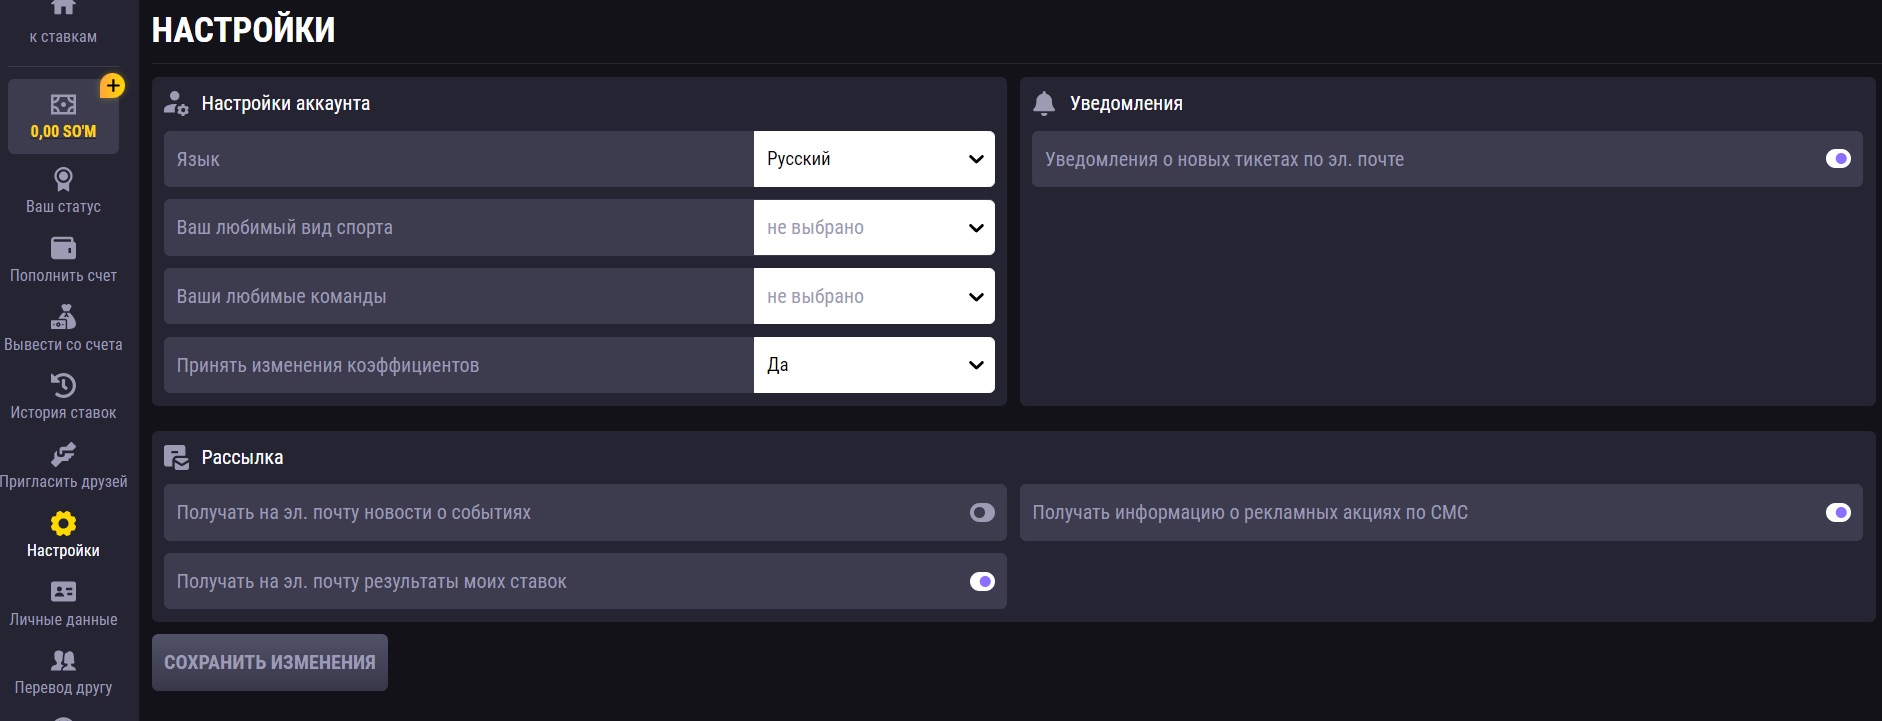Screen dimensions: 1882x721
Task: Click the home icon above «К ставкам»
Action: (63, 7)
